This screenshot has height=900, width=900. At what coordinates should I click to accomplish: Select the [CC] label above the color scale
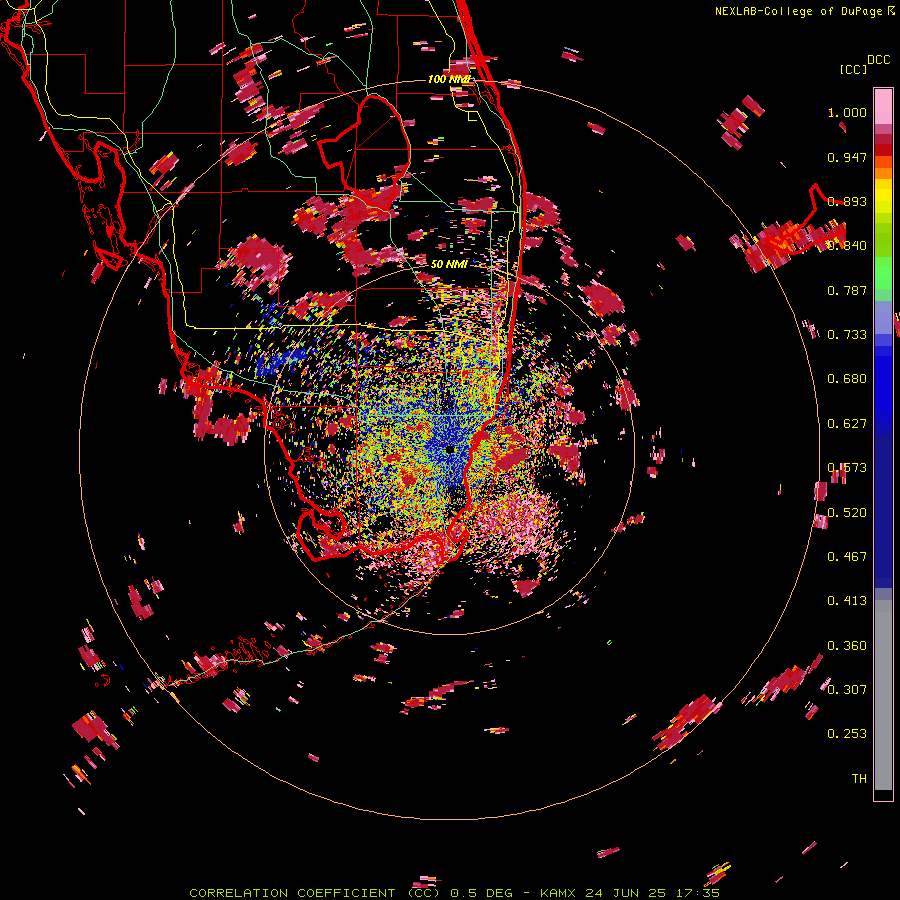[853, 69]
